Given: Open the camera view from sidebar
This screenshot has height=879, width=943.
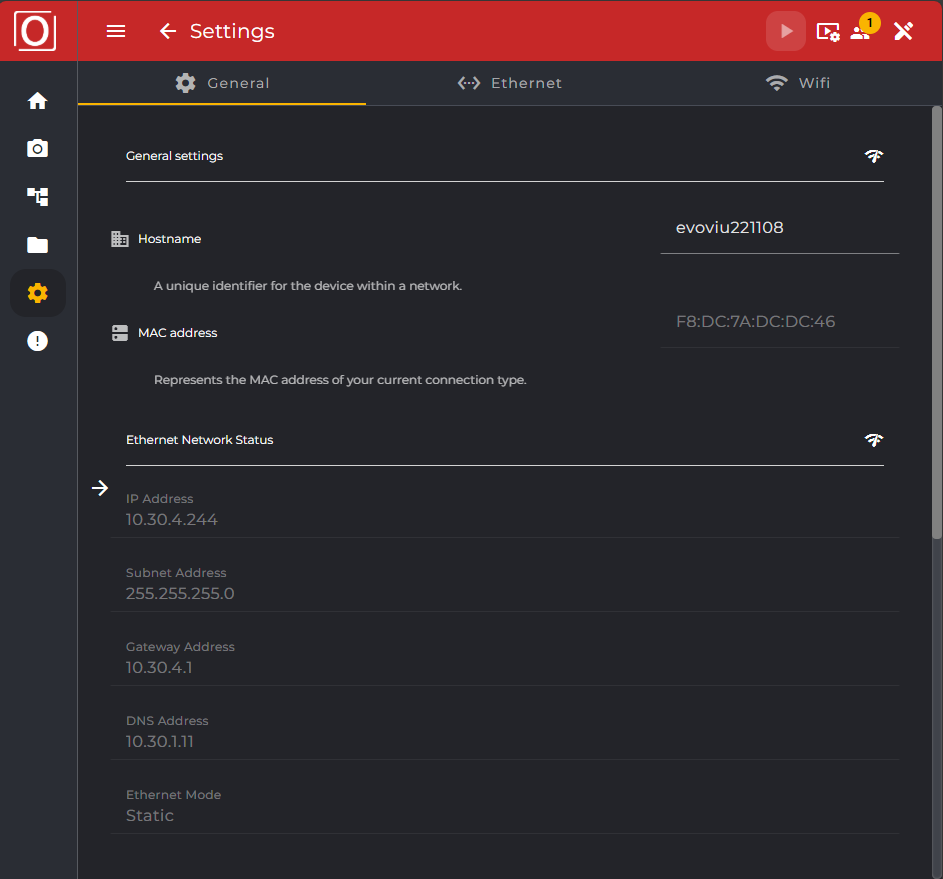Looking at the screenshot, I should tap(37, 148).
